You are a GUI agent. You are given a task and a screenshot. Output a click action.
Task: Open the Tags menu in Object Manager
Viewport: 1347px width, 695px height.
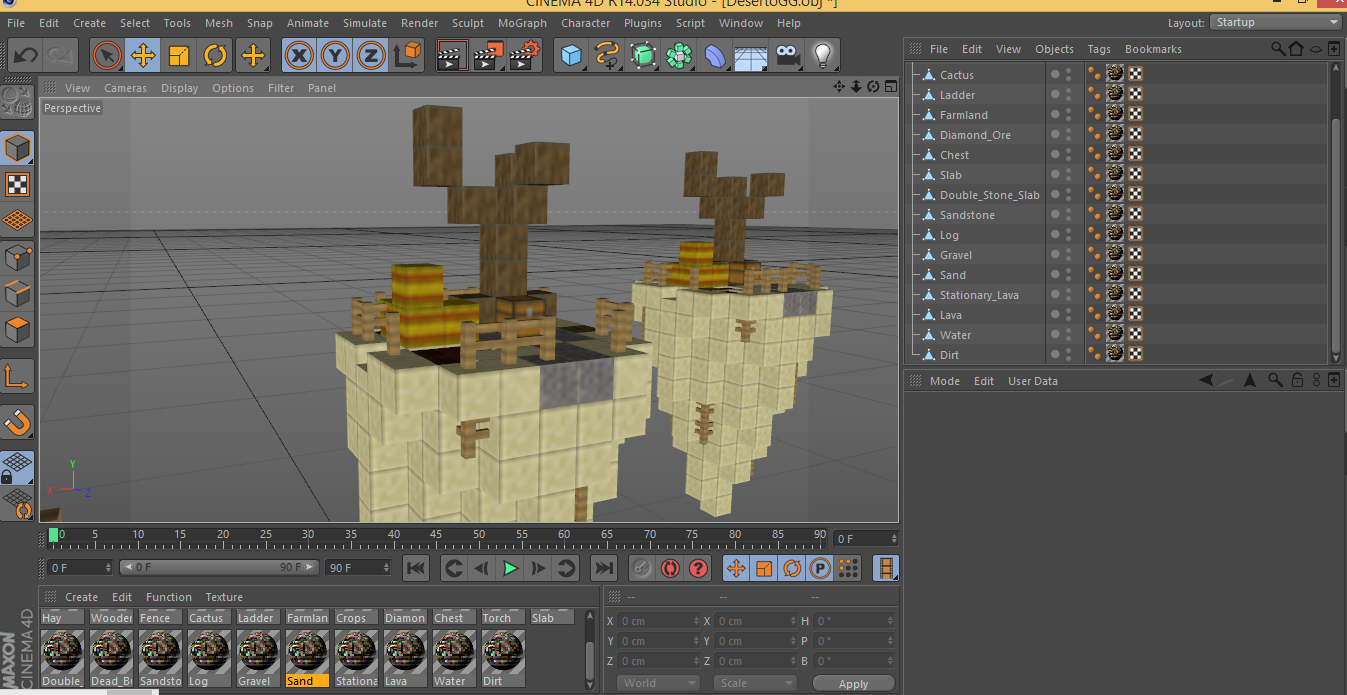coord(1099,49)
